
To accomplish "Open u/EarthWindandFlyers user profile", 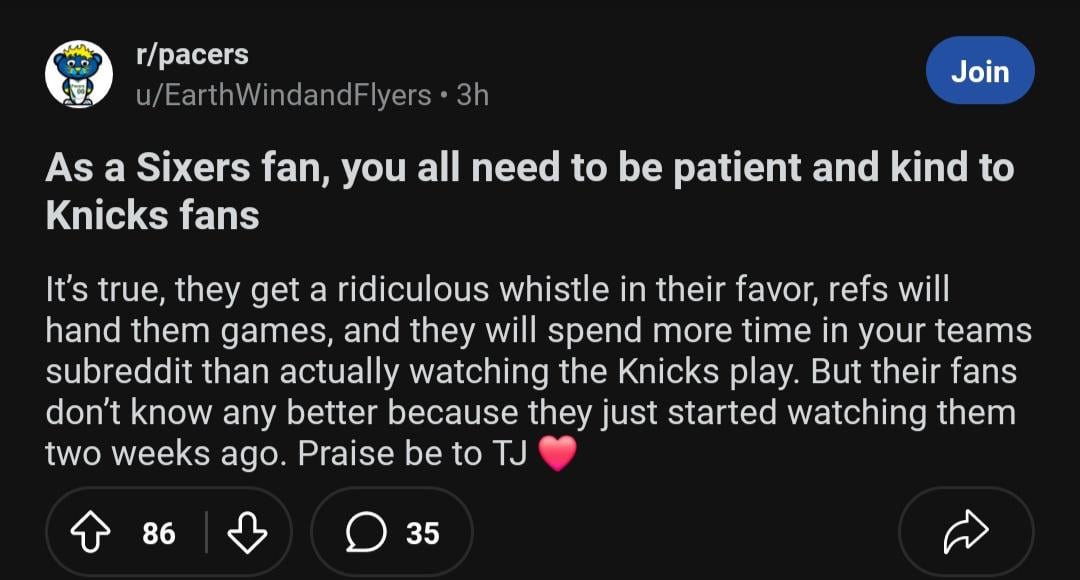I will coord(283,95).
